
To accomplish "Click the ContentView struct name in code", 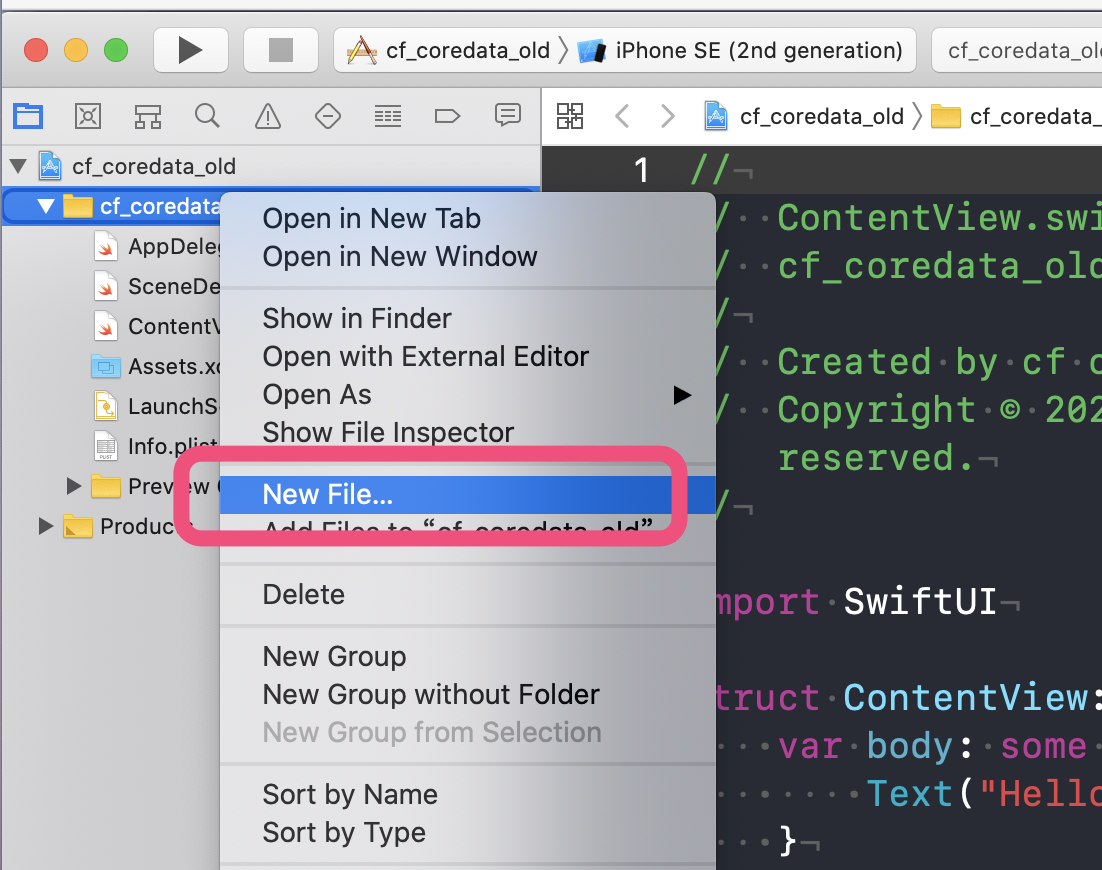I will point(966,698).
